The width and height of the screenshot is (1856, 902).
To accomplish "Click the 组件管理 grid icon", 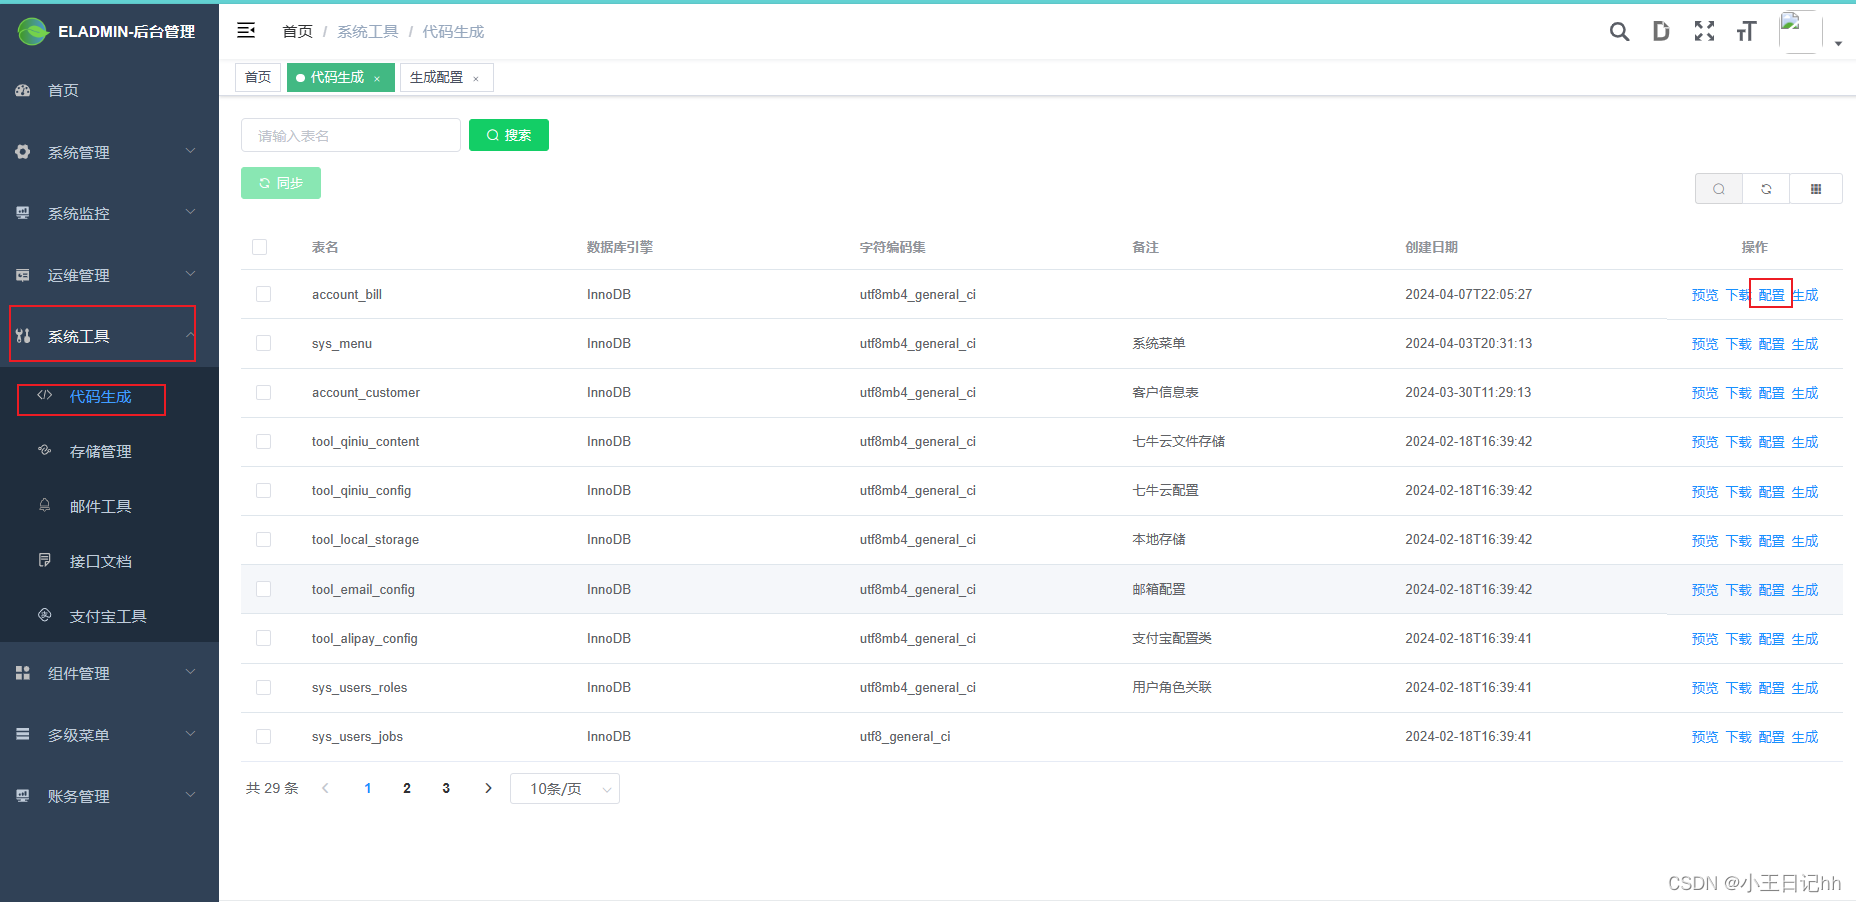I will (x=23, y=673).
